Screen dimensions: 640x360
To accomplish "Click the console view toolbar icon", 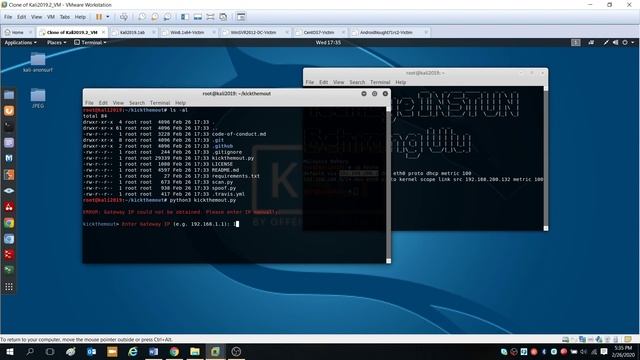I will (241, 17).
